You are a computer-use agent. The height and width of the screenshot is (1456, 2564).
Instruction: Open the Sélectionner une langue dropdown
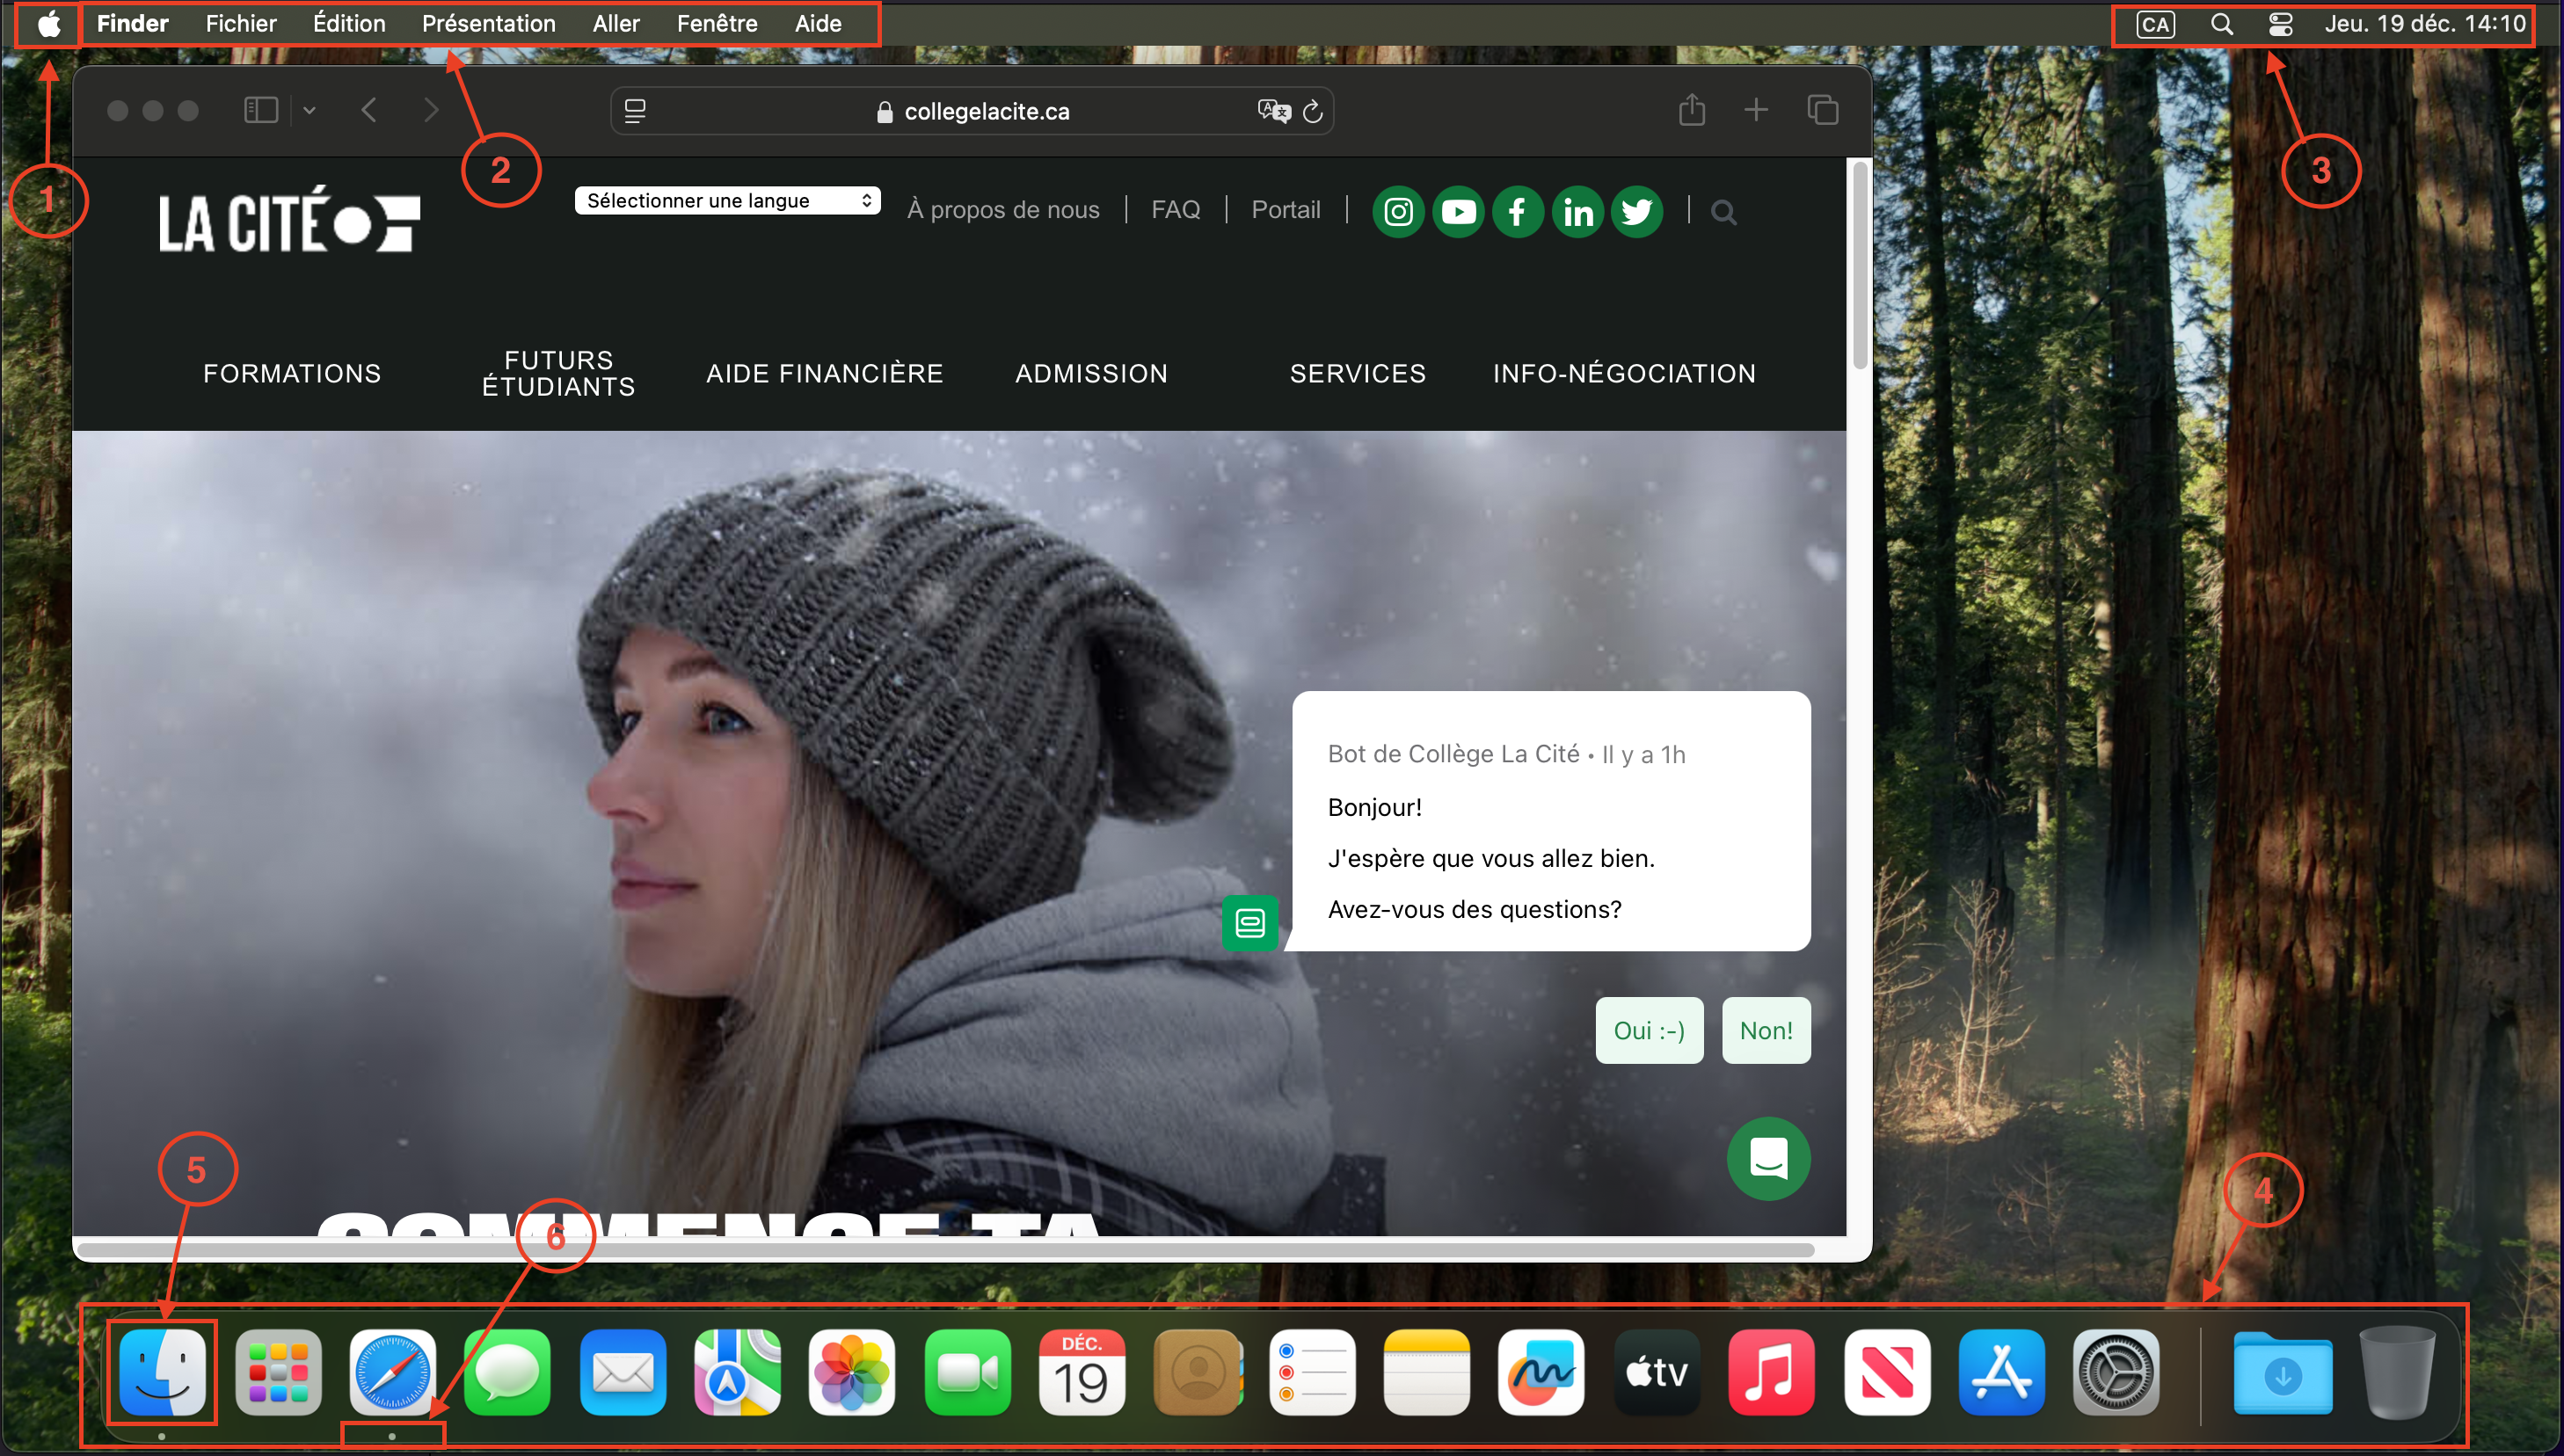pos(727,200)
